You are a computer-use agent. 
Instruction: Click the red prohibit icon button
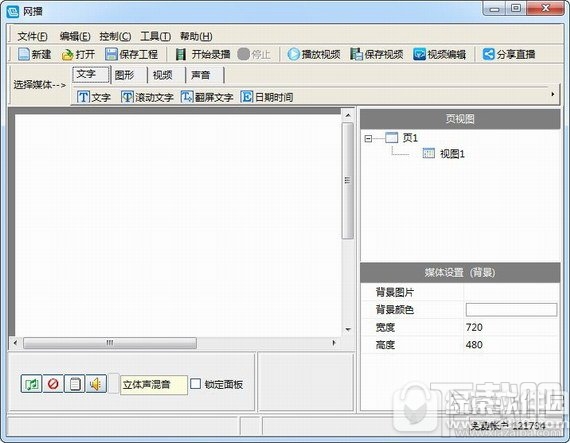point(53,384)
